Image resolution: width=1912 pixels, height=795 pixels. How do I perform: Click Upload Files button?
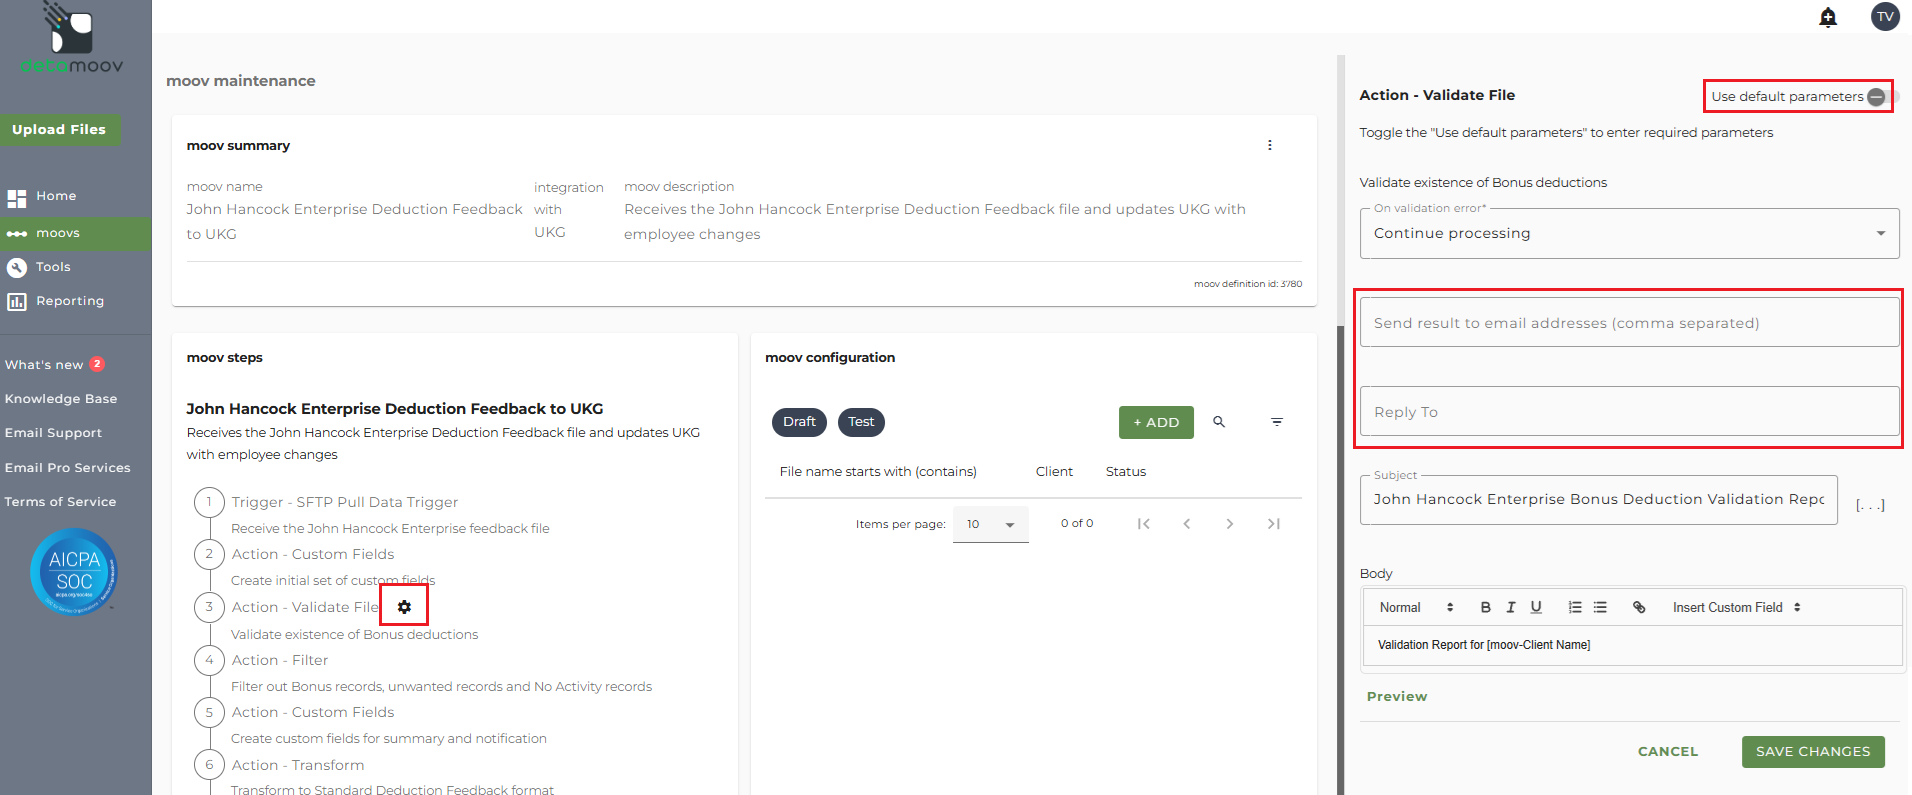pyautogui.click(x=60, y=129)
